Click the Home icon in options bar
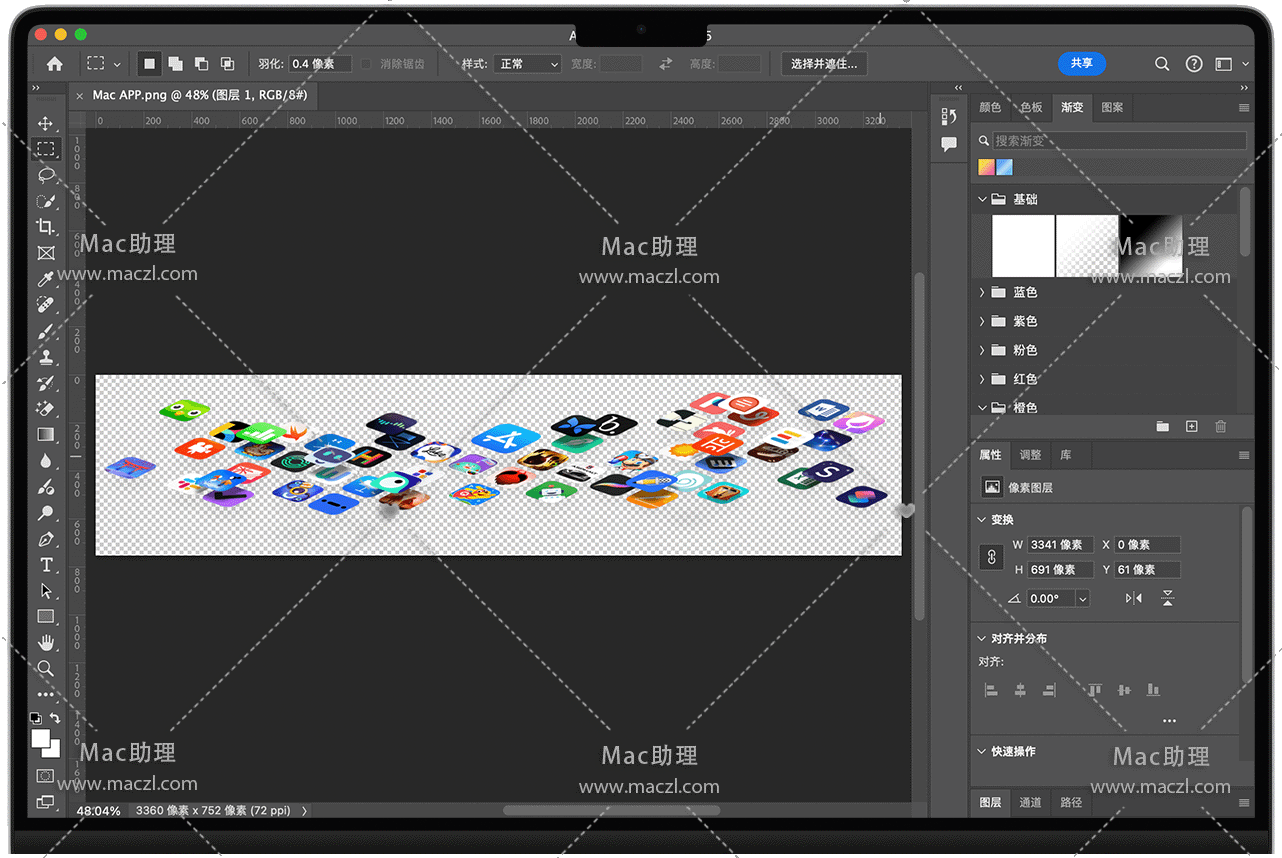 tap(55, 64)
